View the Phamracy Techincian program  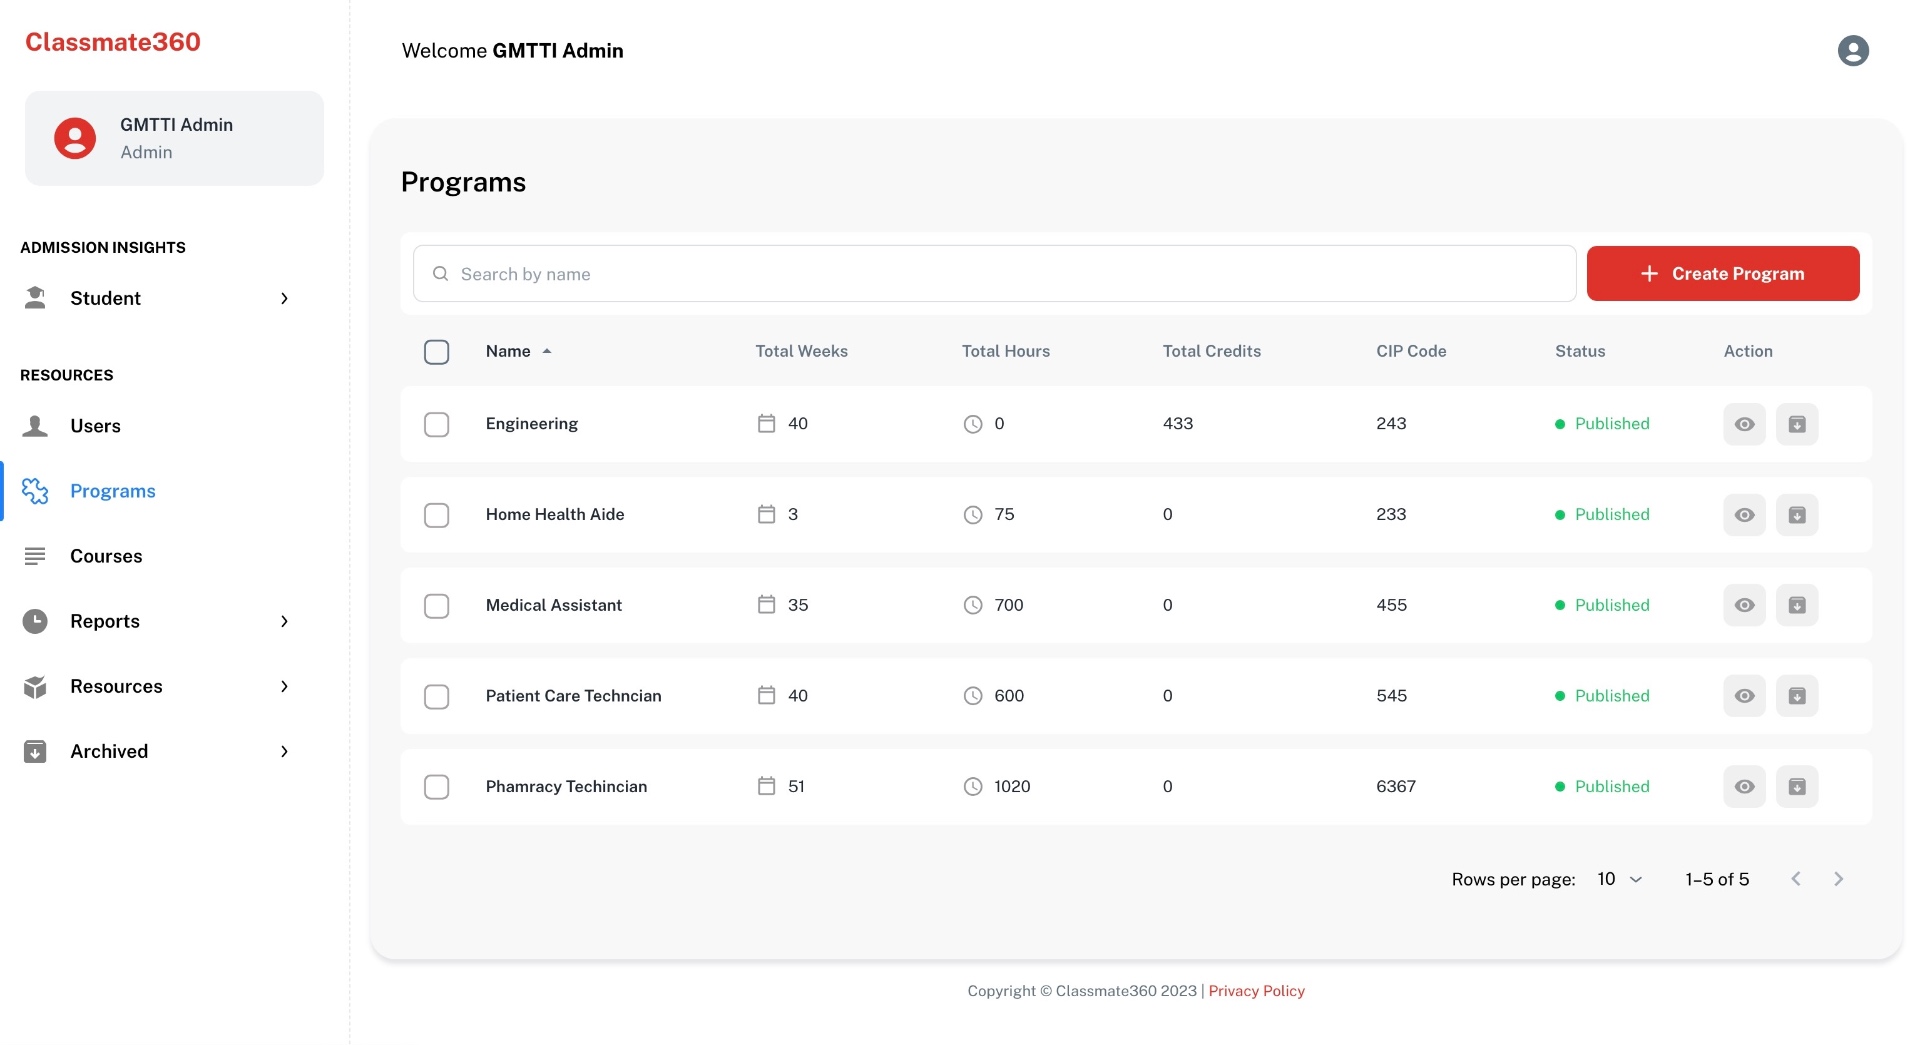point(1744,787)
